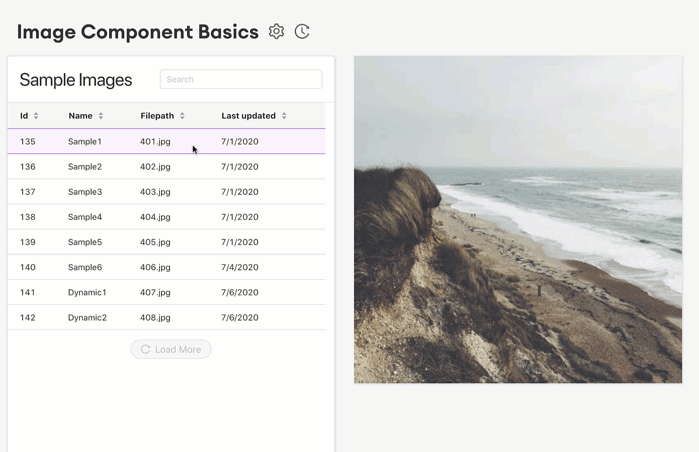Click the 407.jpg filepath cell
The width and height of the screenshot is (699, 452).
(155, 292)
